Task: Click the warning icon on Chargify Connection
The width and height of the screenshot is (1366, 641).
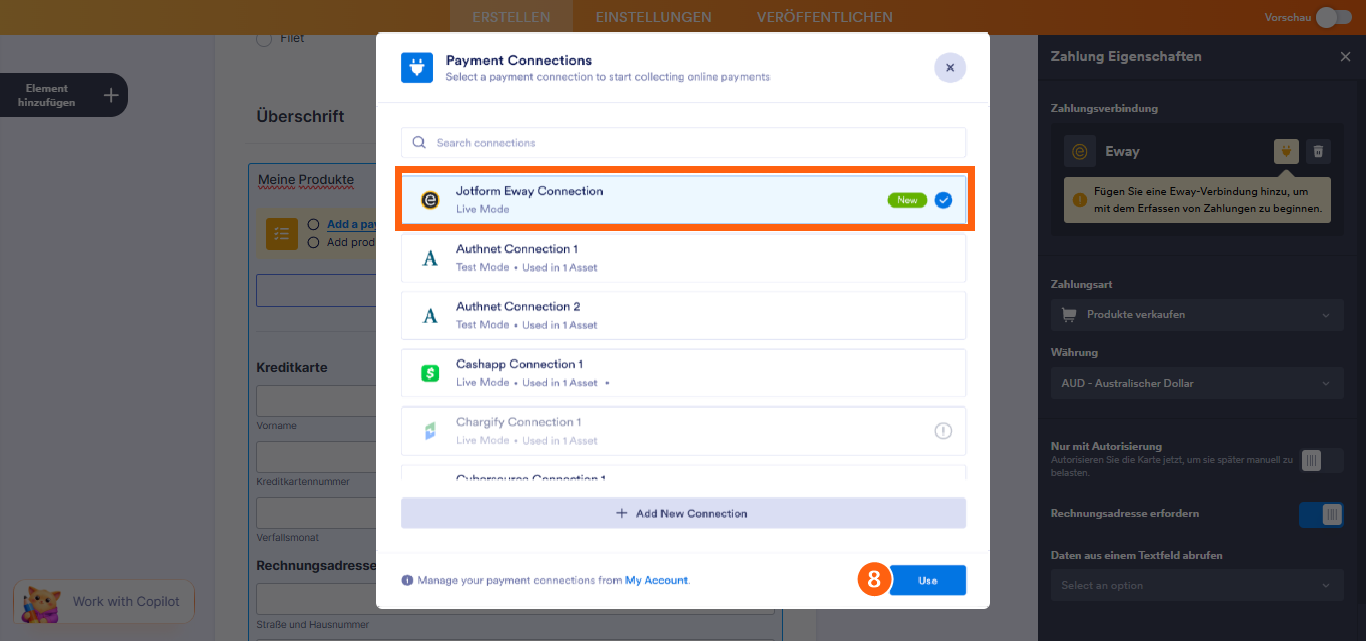Action: pos(943,431)
